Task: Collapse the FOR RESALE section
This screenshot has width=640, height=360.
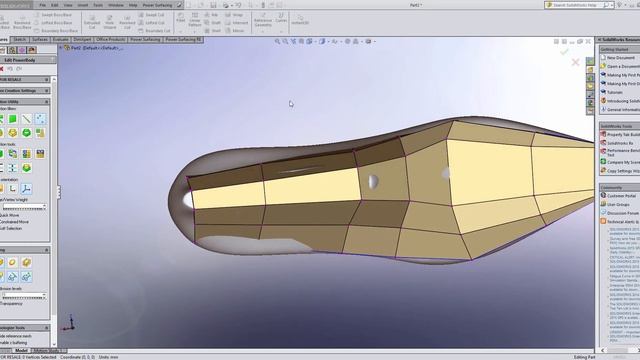Action: (47, 79)
